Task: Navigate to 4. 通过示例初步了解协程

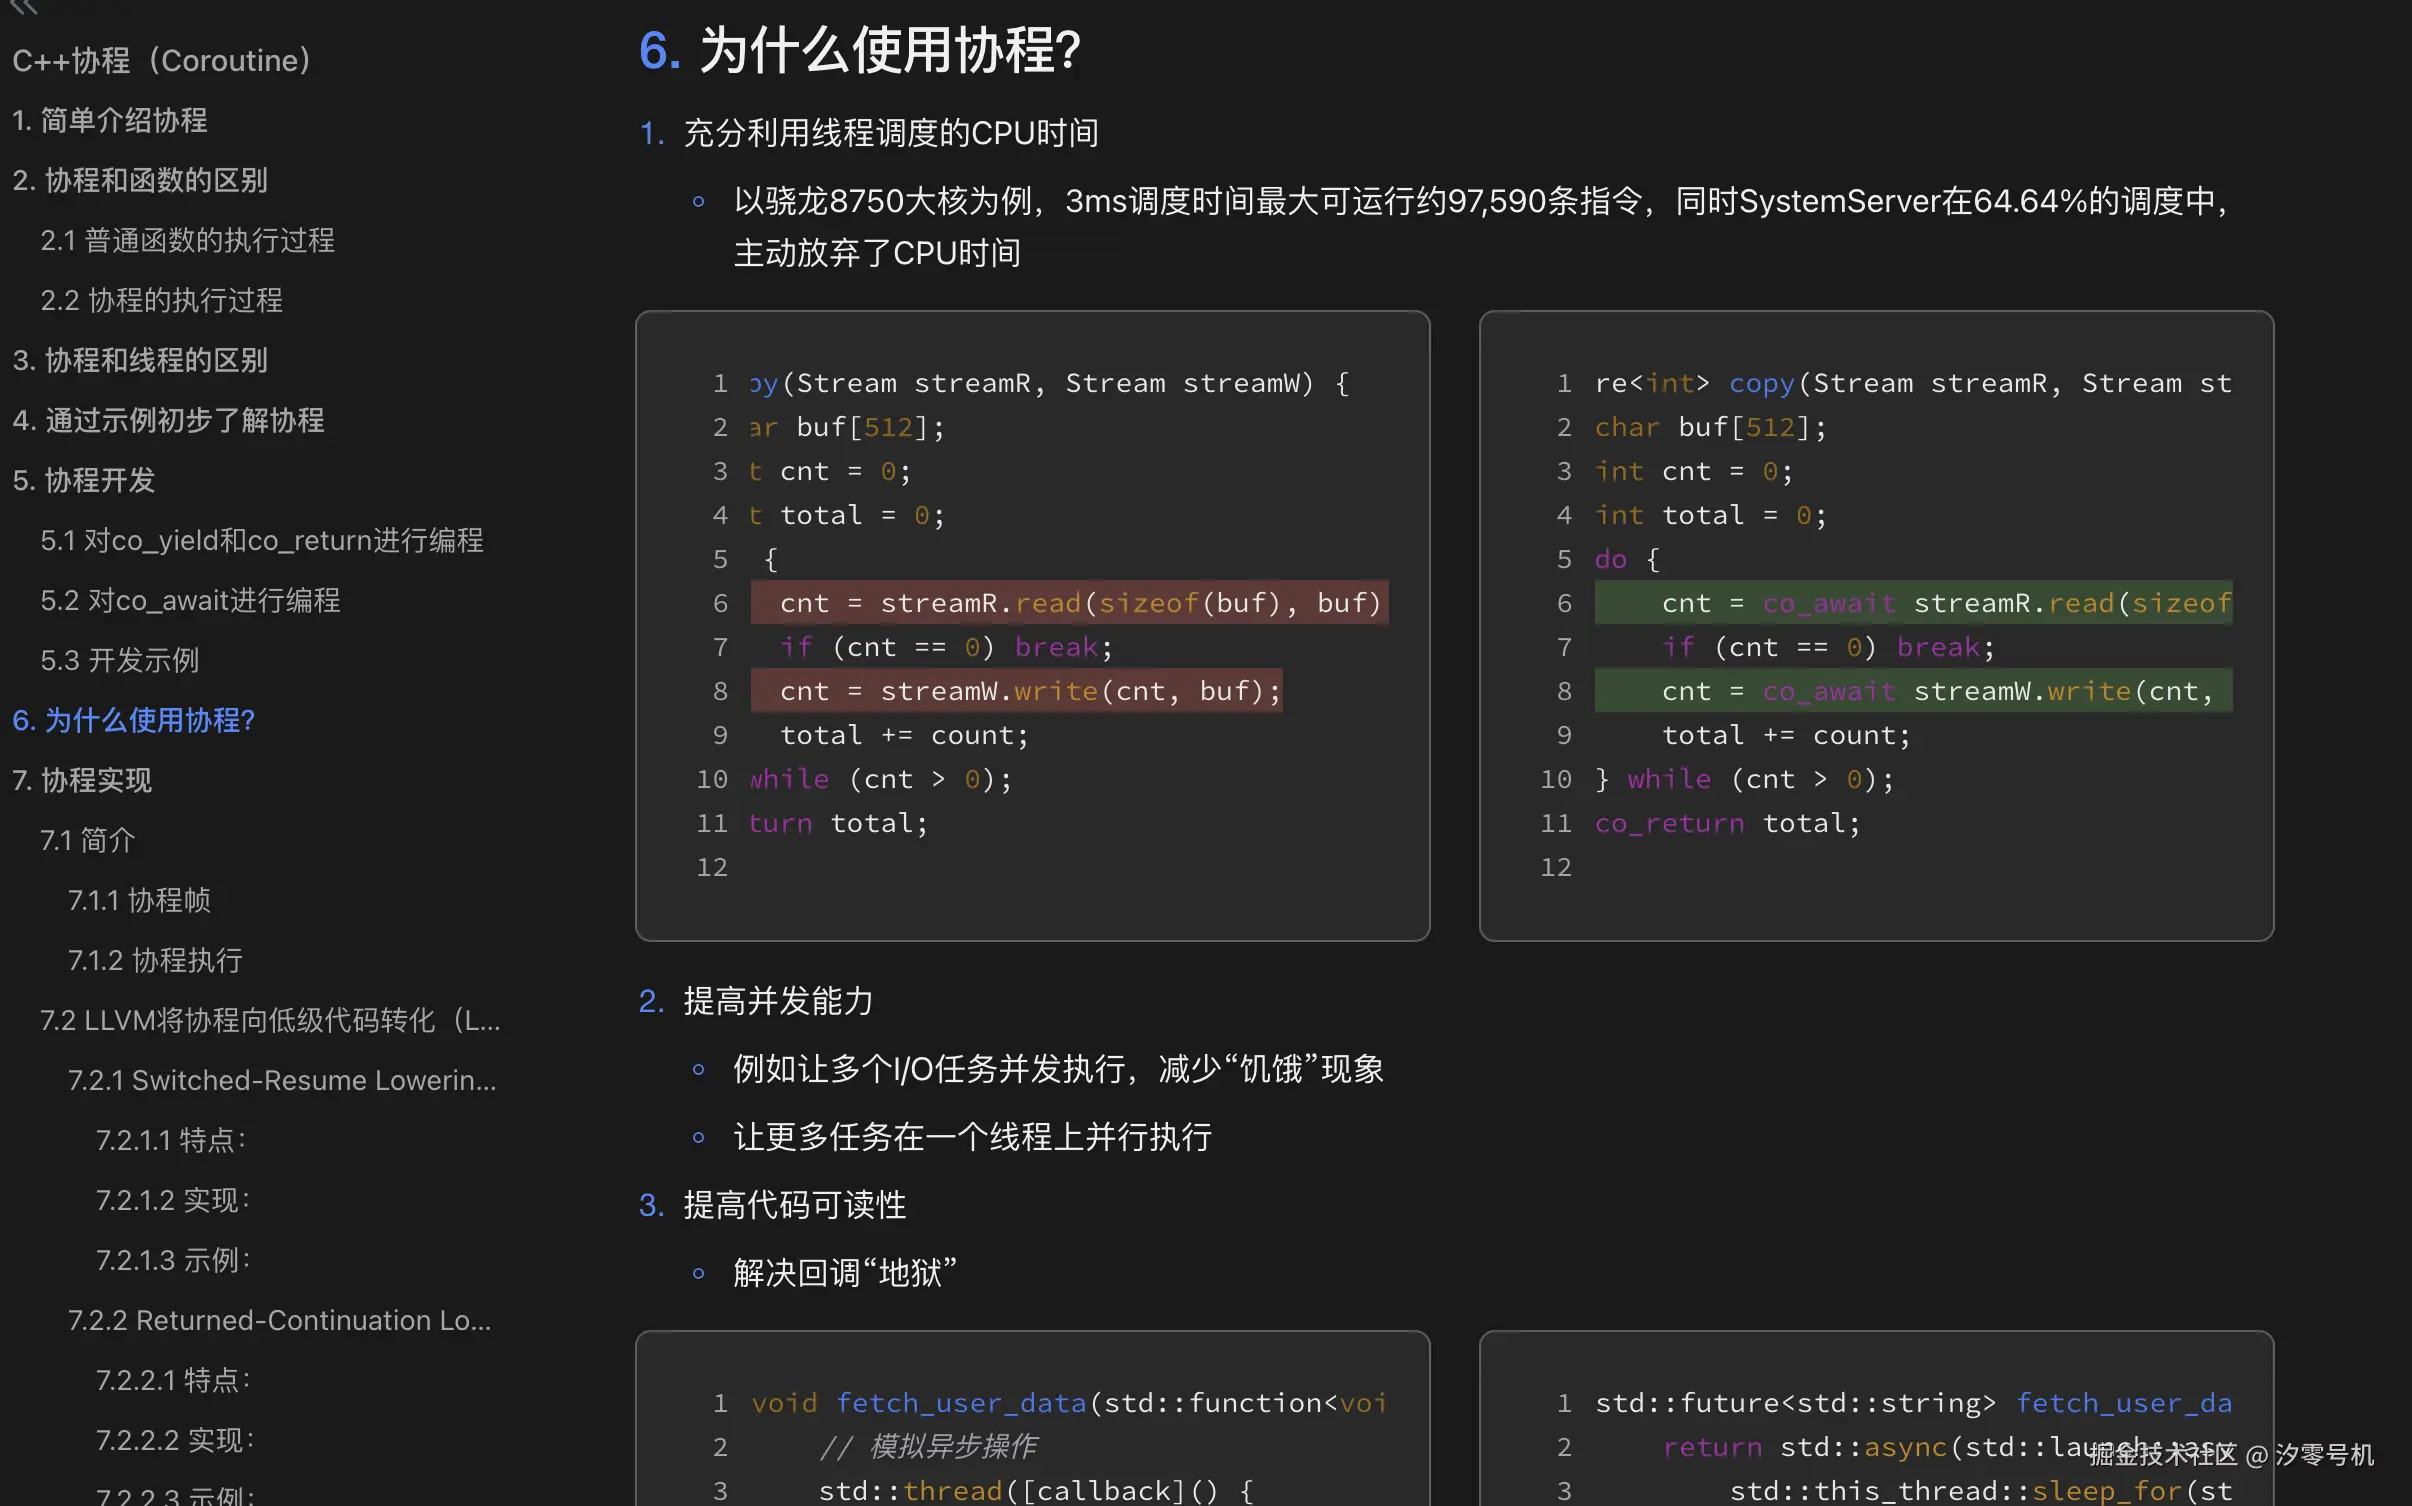Action: point(168,420)
